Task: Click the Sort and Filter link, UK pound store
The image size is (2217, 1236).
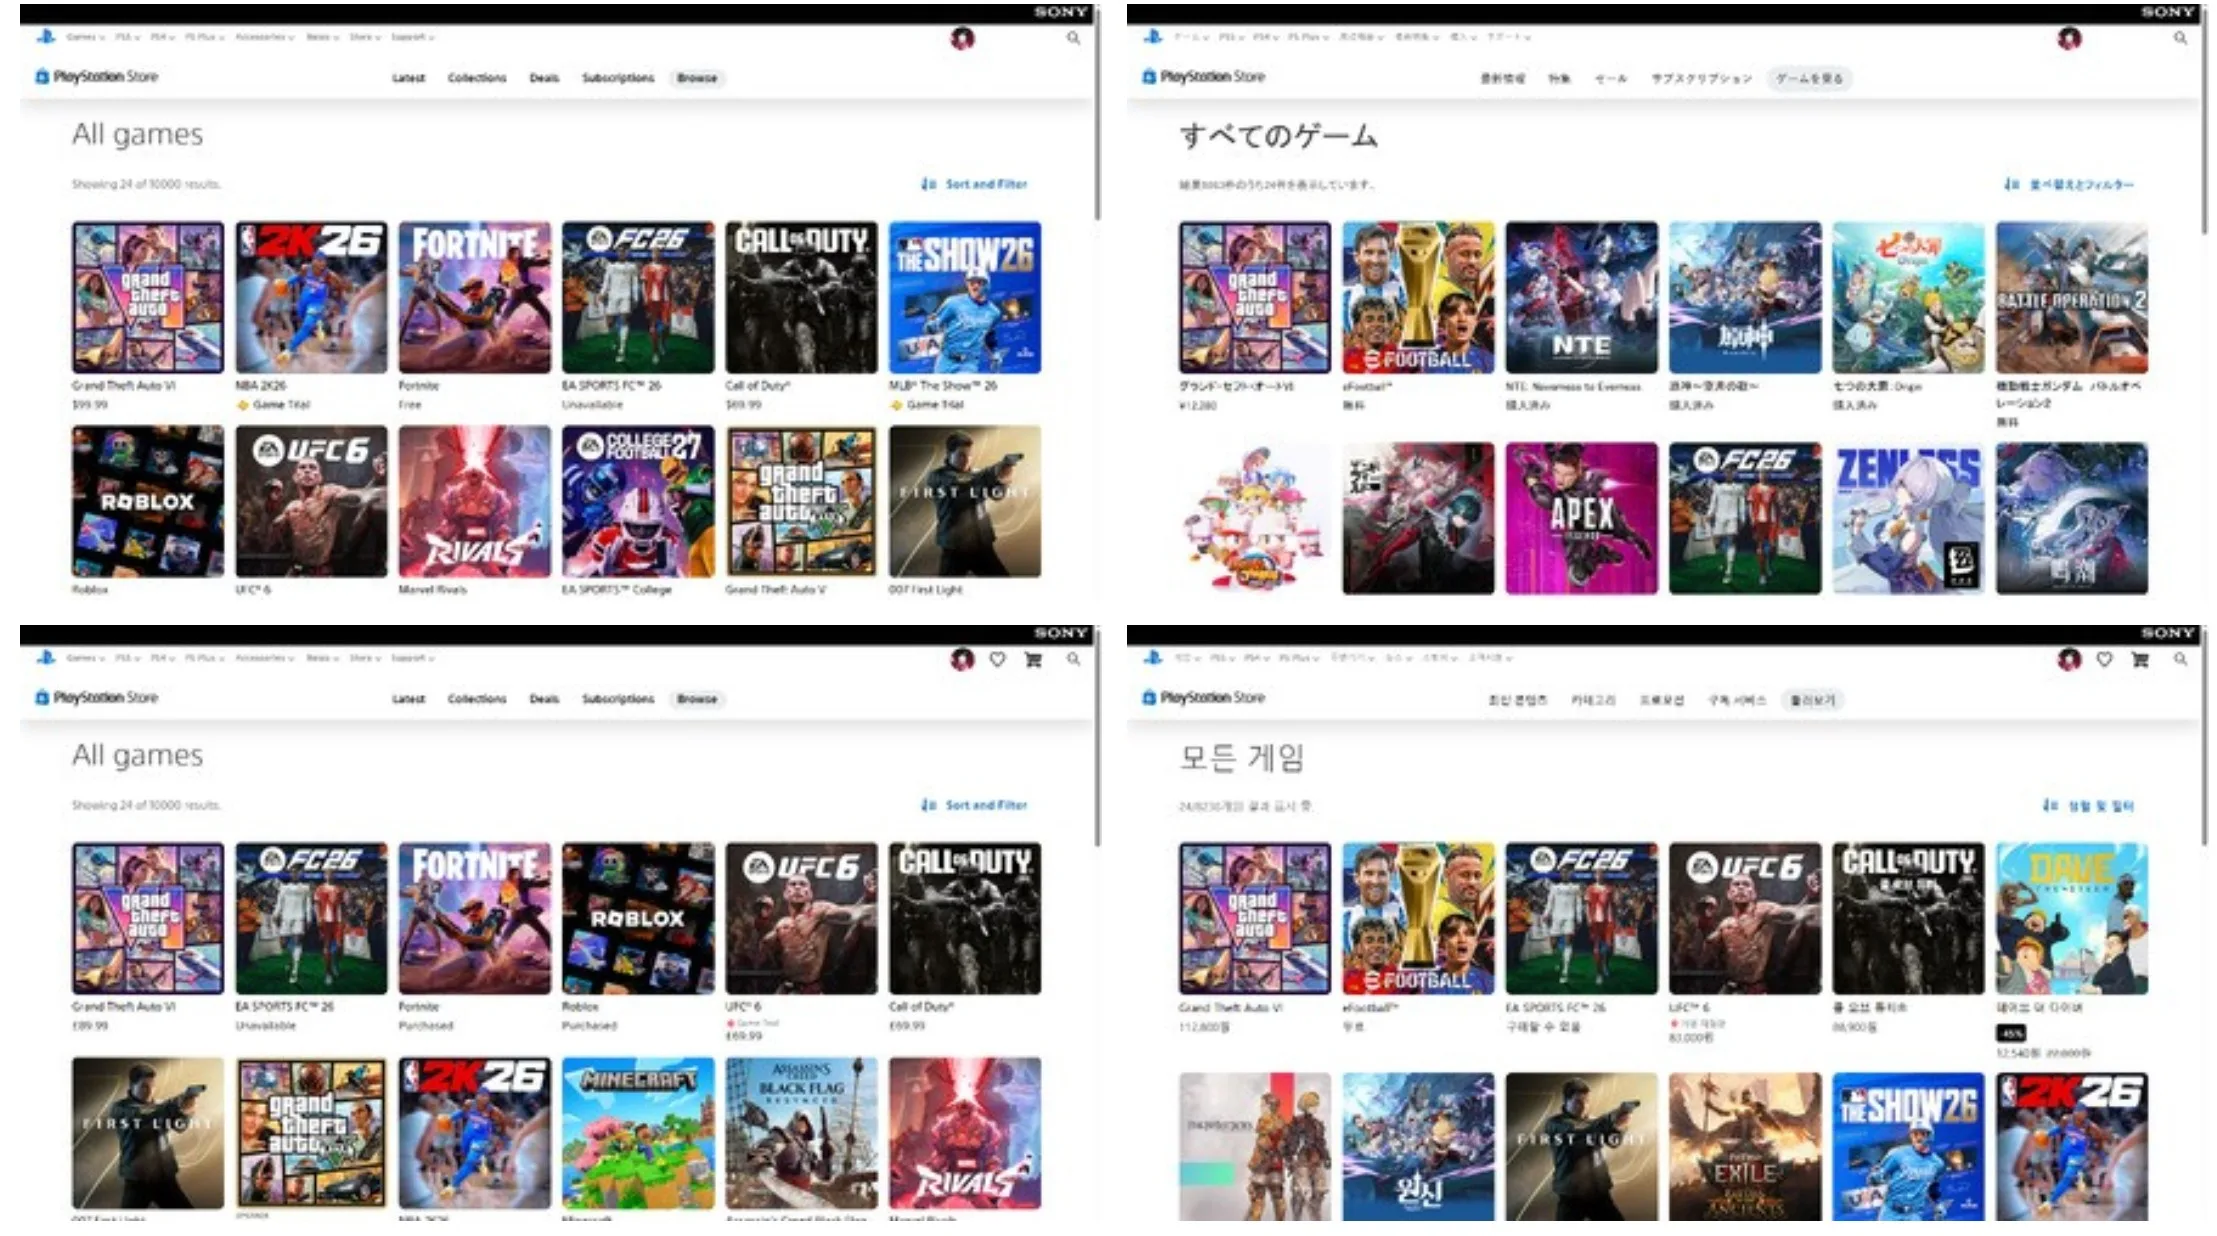Action: click(x=986, y=805)
